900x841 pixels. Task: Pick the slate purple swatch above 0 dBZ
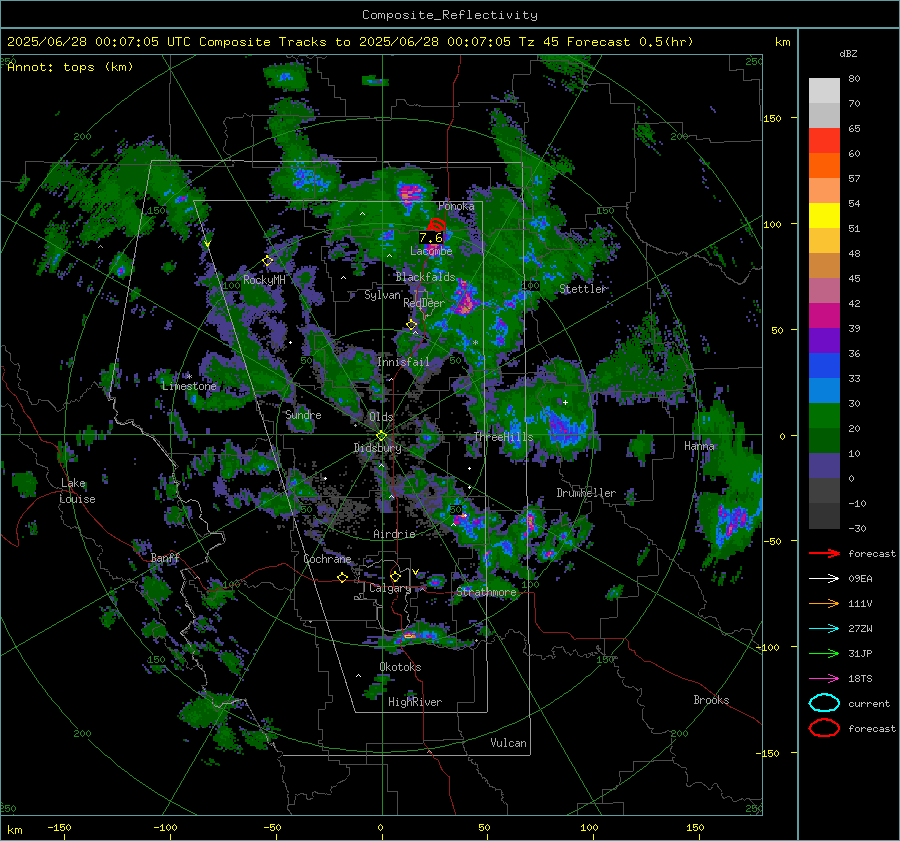pos(824,465)
